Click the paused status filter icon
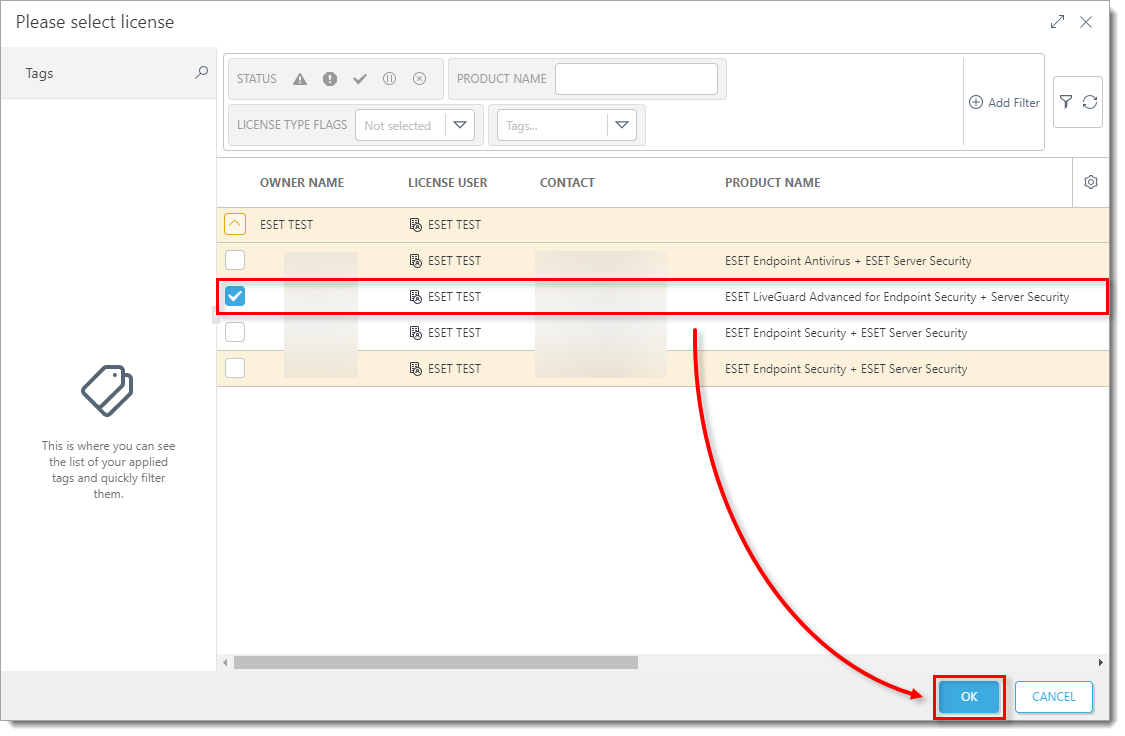The width and height of the screenshot is (1125, 736). pos(390,79)
